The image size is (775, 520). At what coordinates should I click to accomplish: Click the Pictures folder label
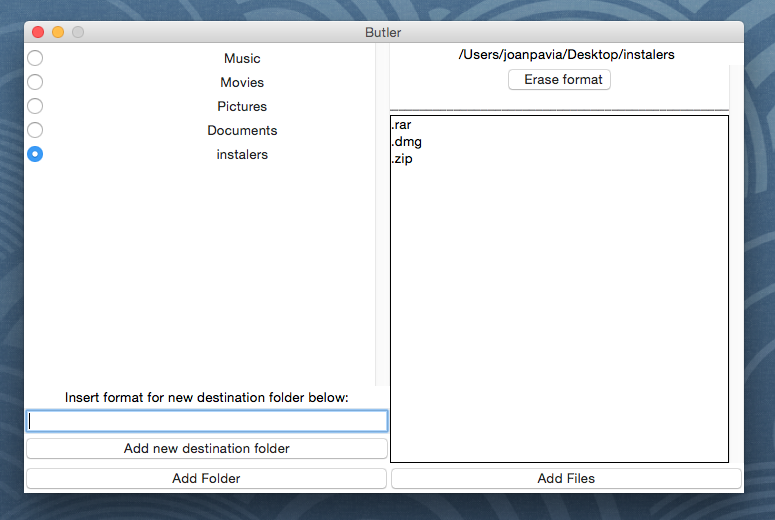tap(242, 106)
